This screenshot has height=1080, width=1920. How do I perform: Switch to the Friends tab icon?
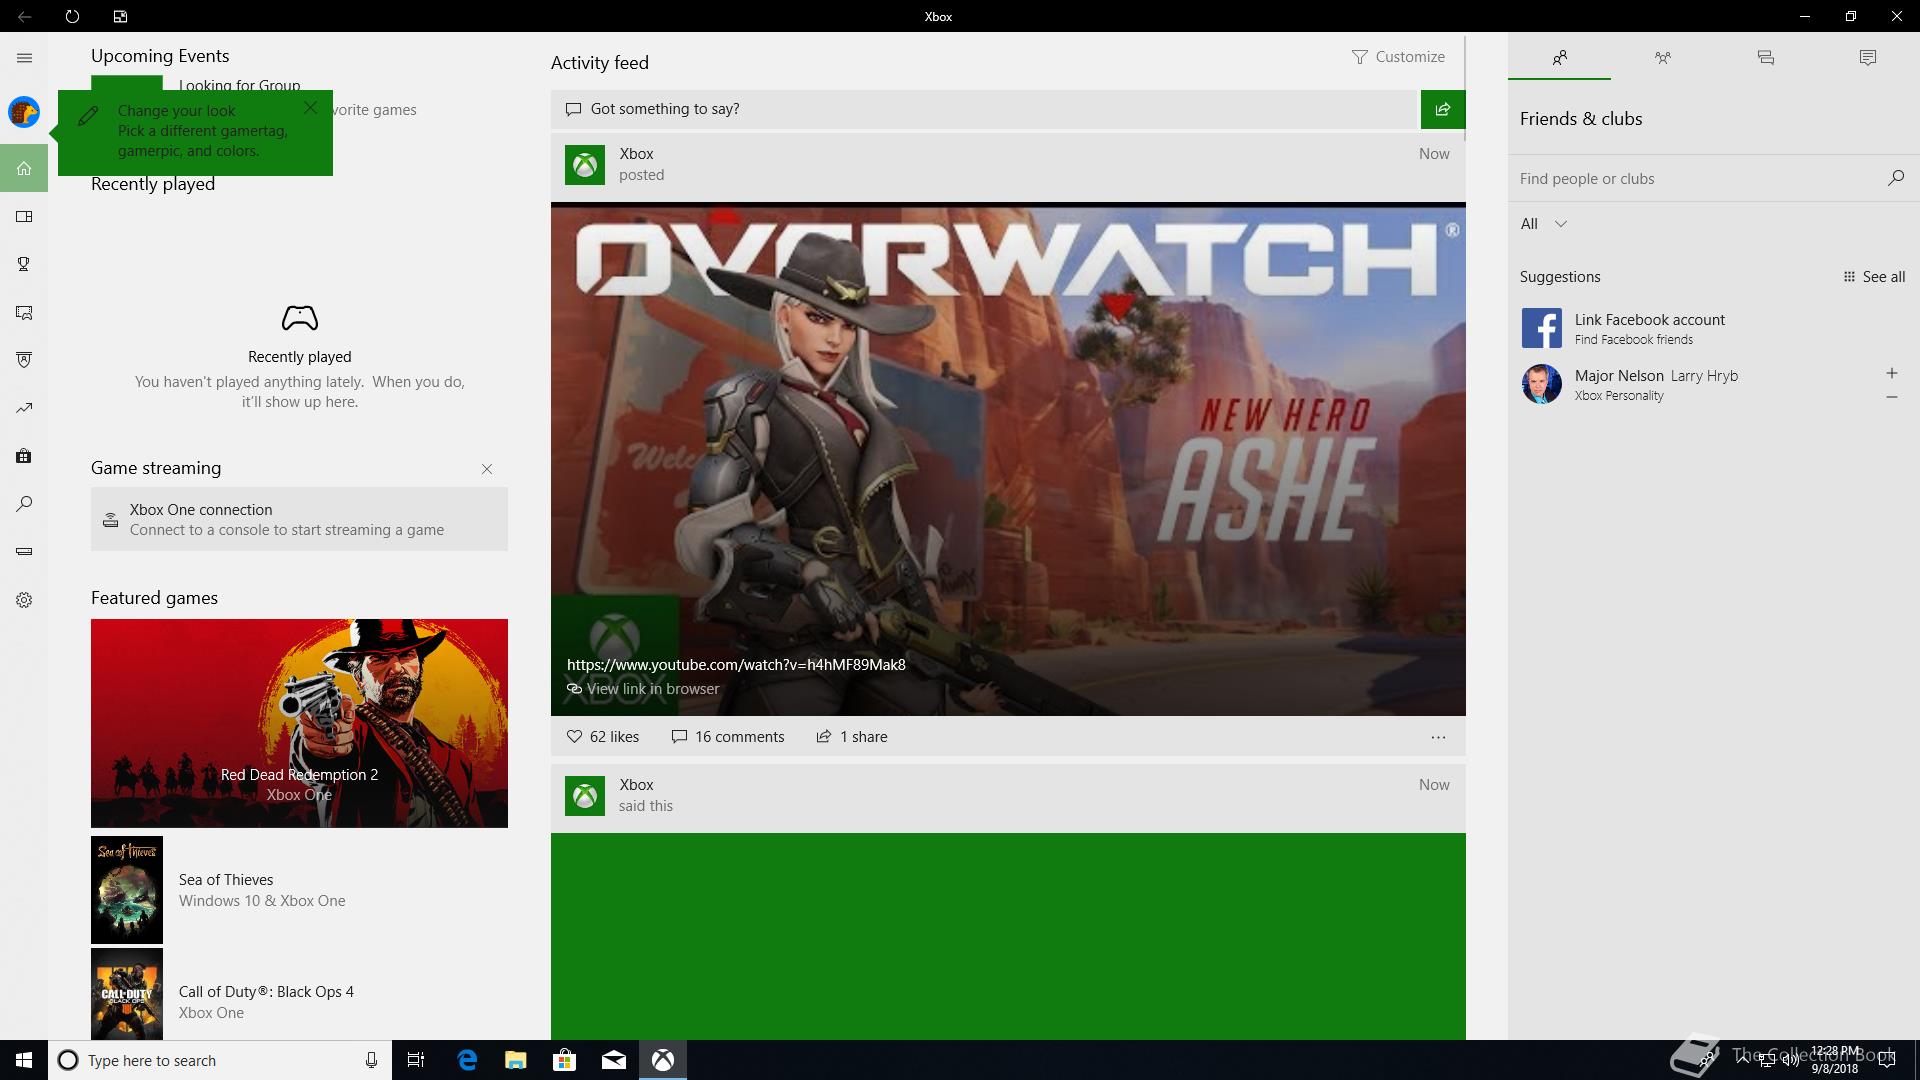point(1559,58)
